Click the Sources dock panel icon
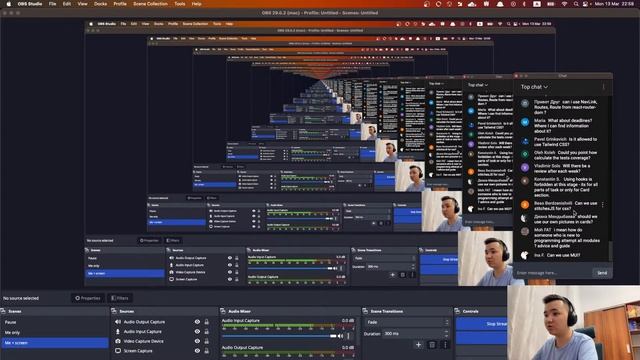This screenshot has width=640, height=360. coord(114,311)
